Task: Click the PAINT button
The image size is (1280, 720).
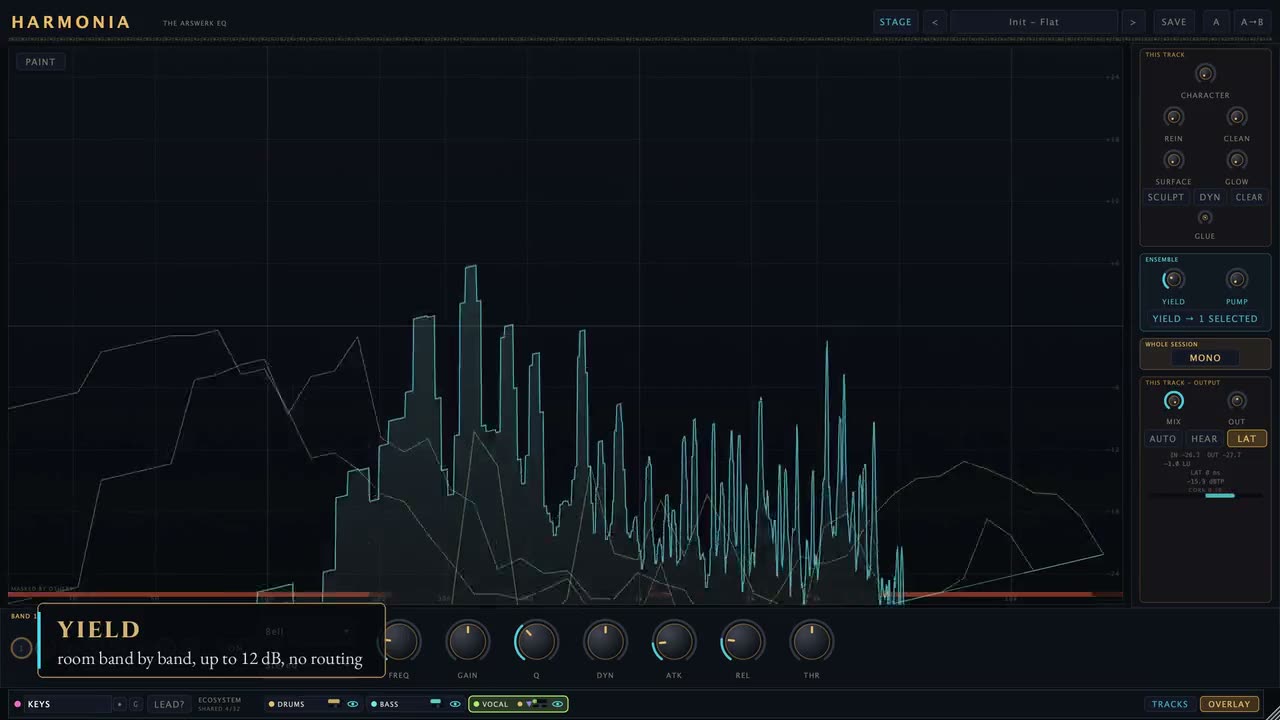Action: coord(41,62)
